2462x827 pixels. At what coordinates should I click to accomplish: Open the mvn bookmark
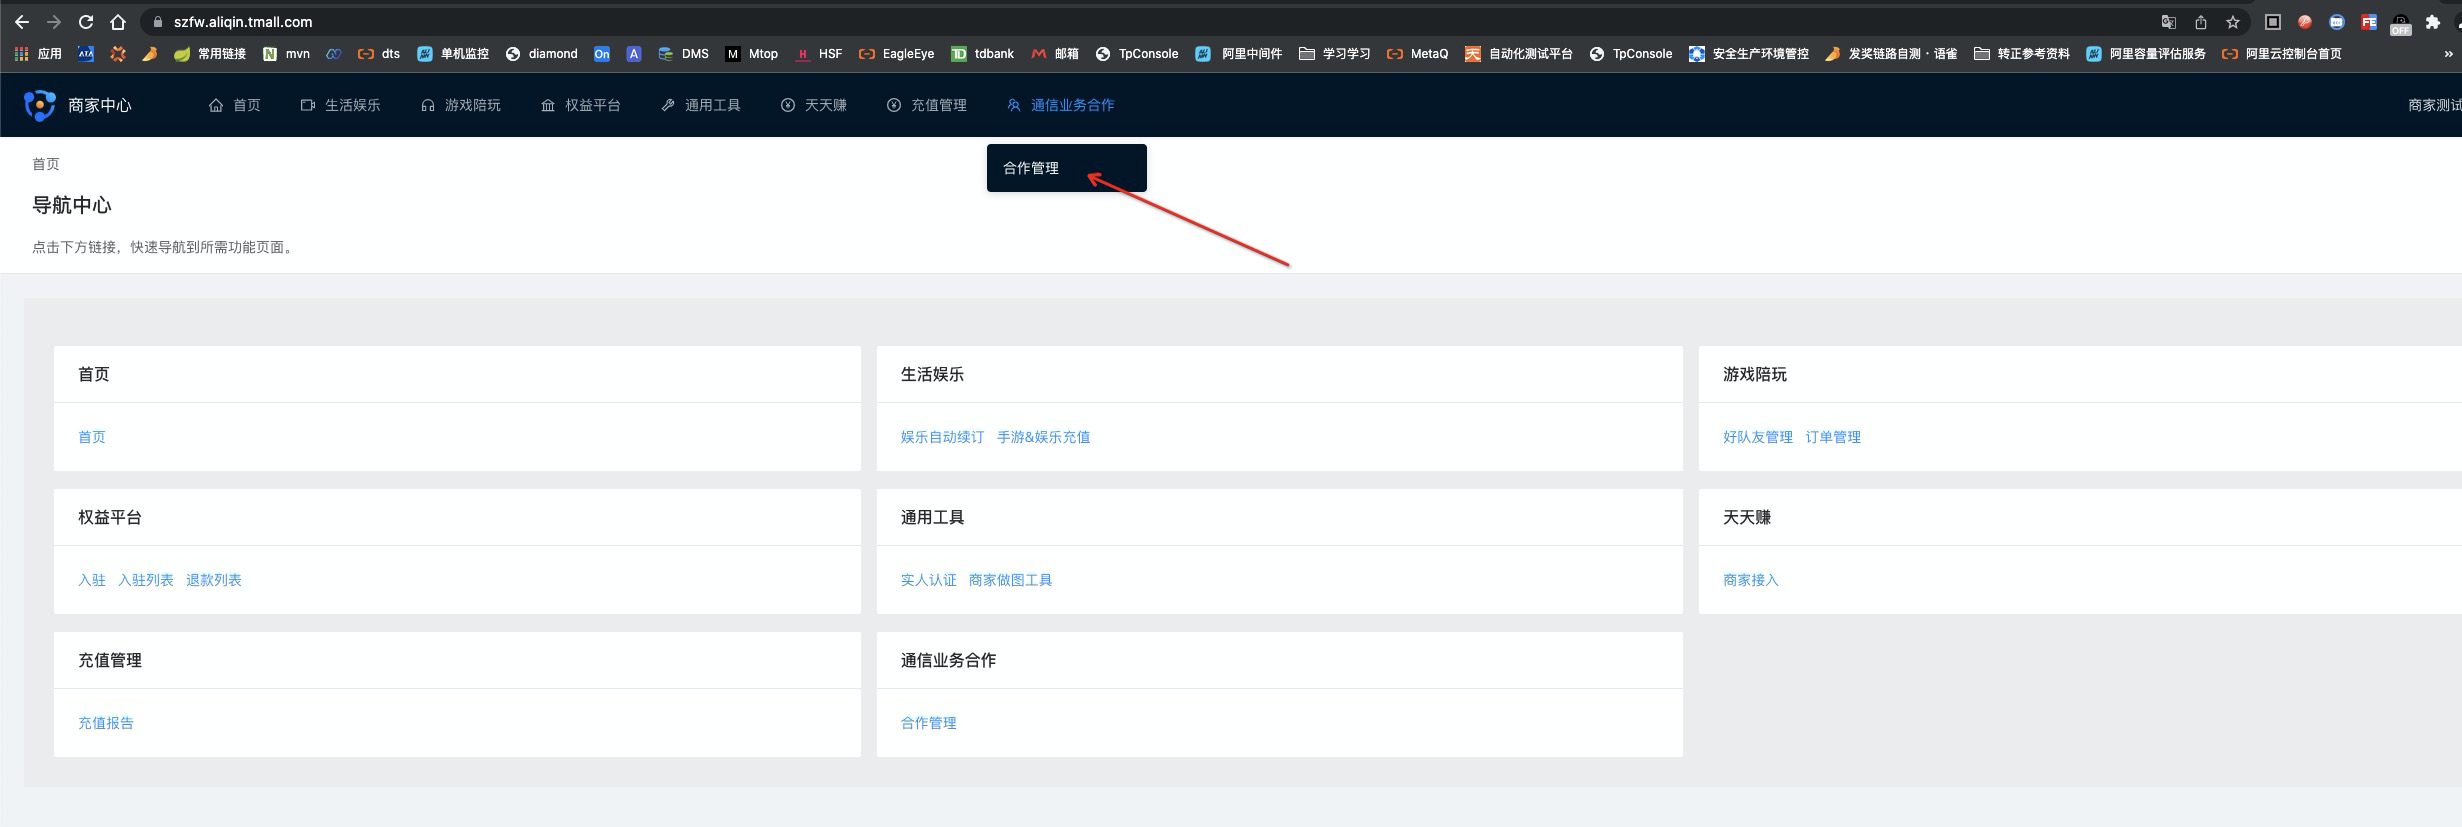tap(286, 54)
